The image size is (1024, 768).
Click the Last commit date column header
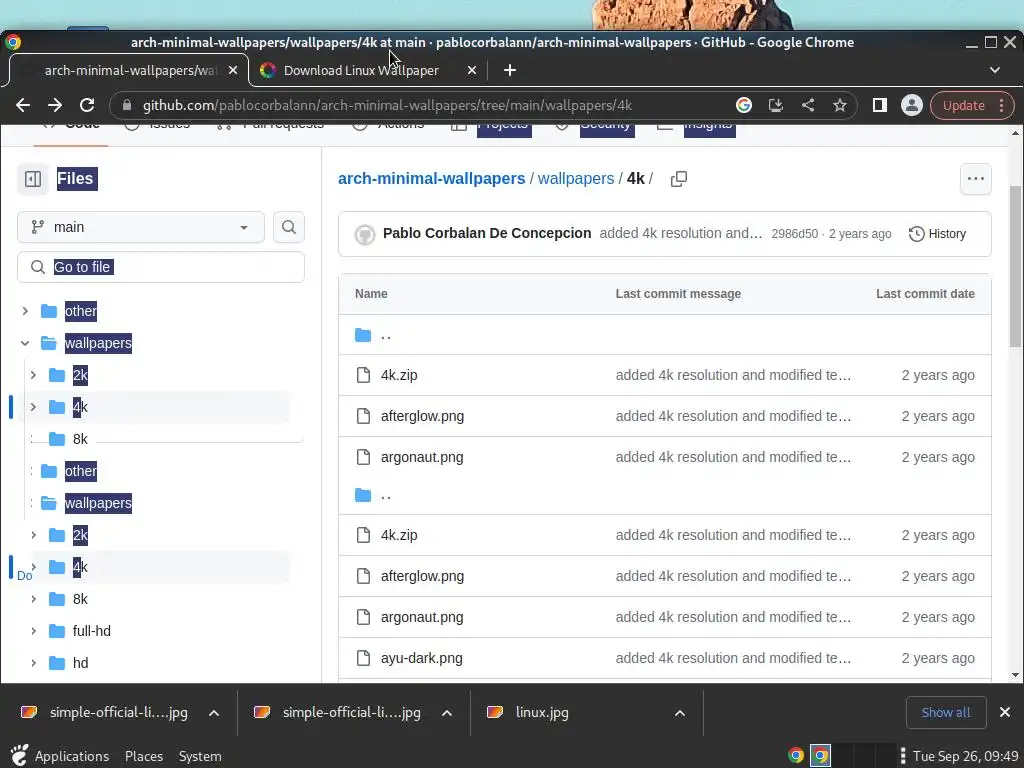click(x=925, y=294)
